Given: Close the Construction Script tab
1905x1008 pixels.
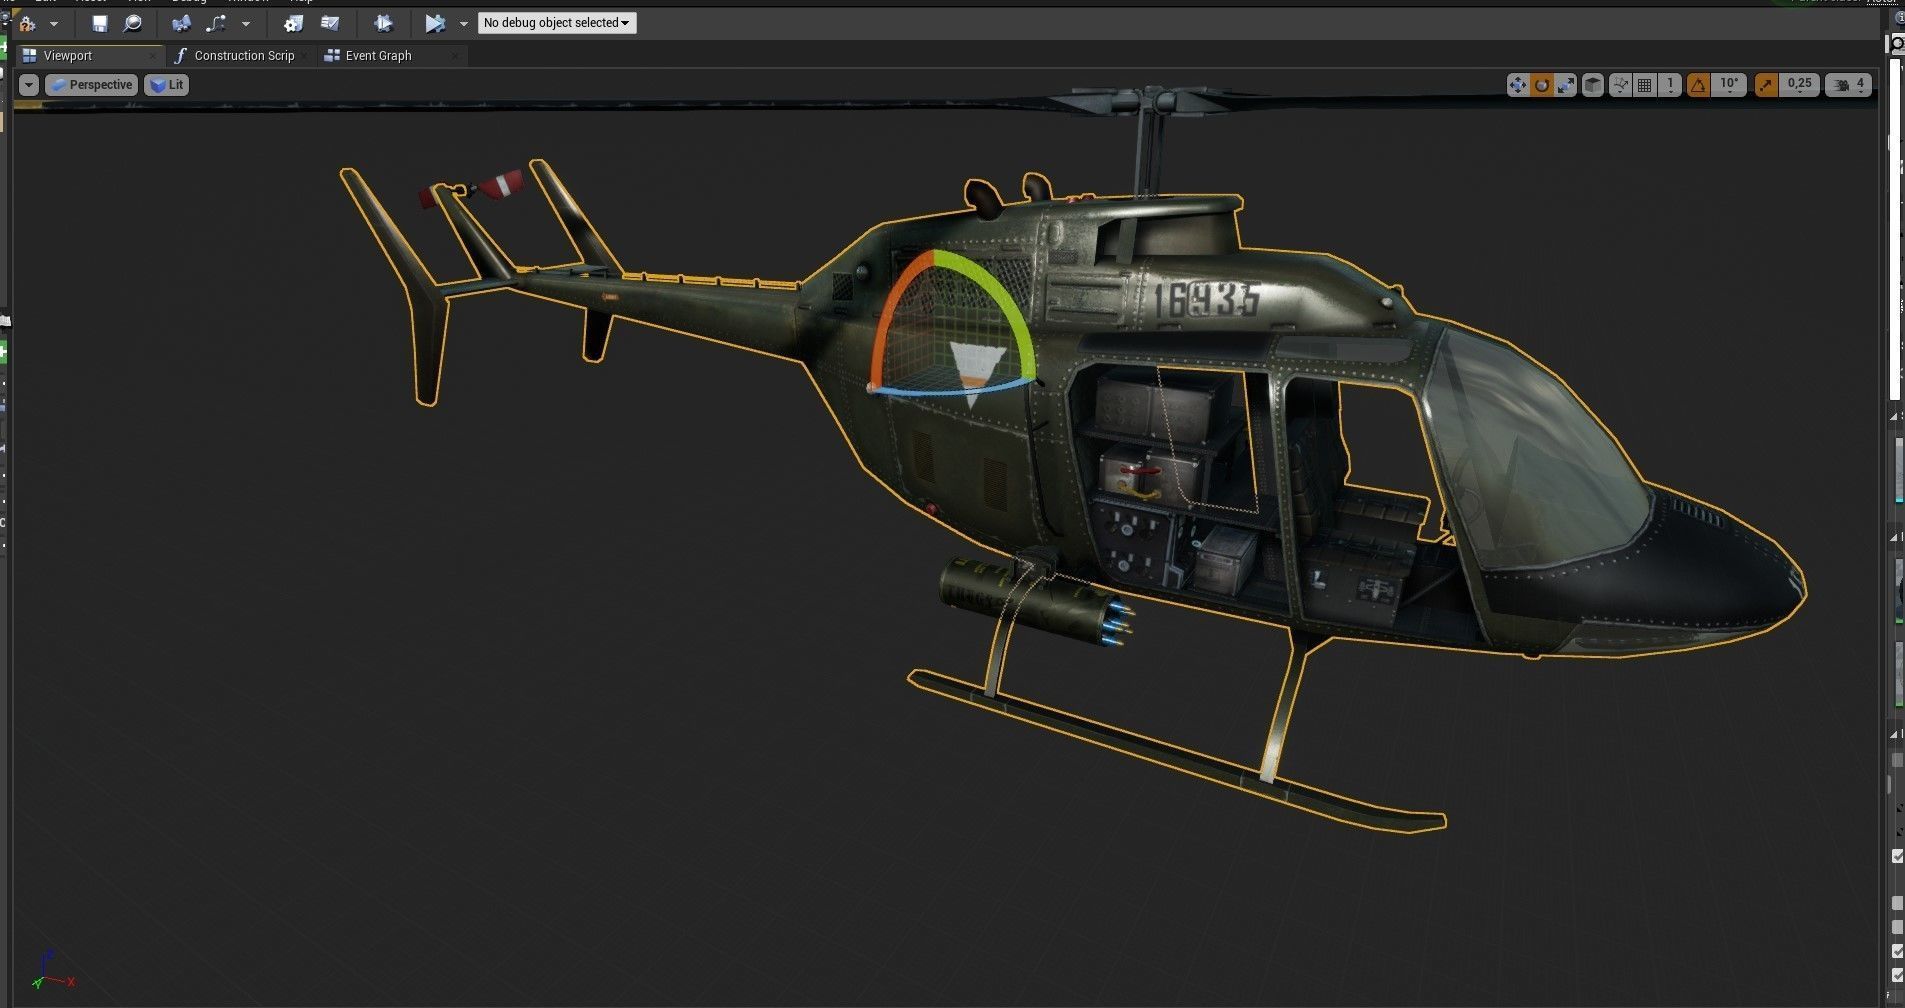Looking at the screenshot, I should [x=305, y=56].
